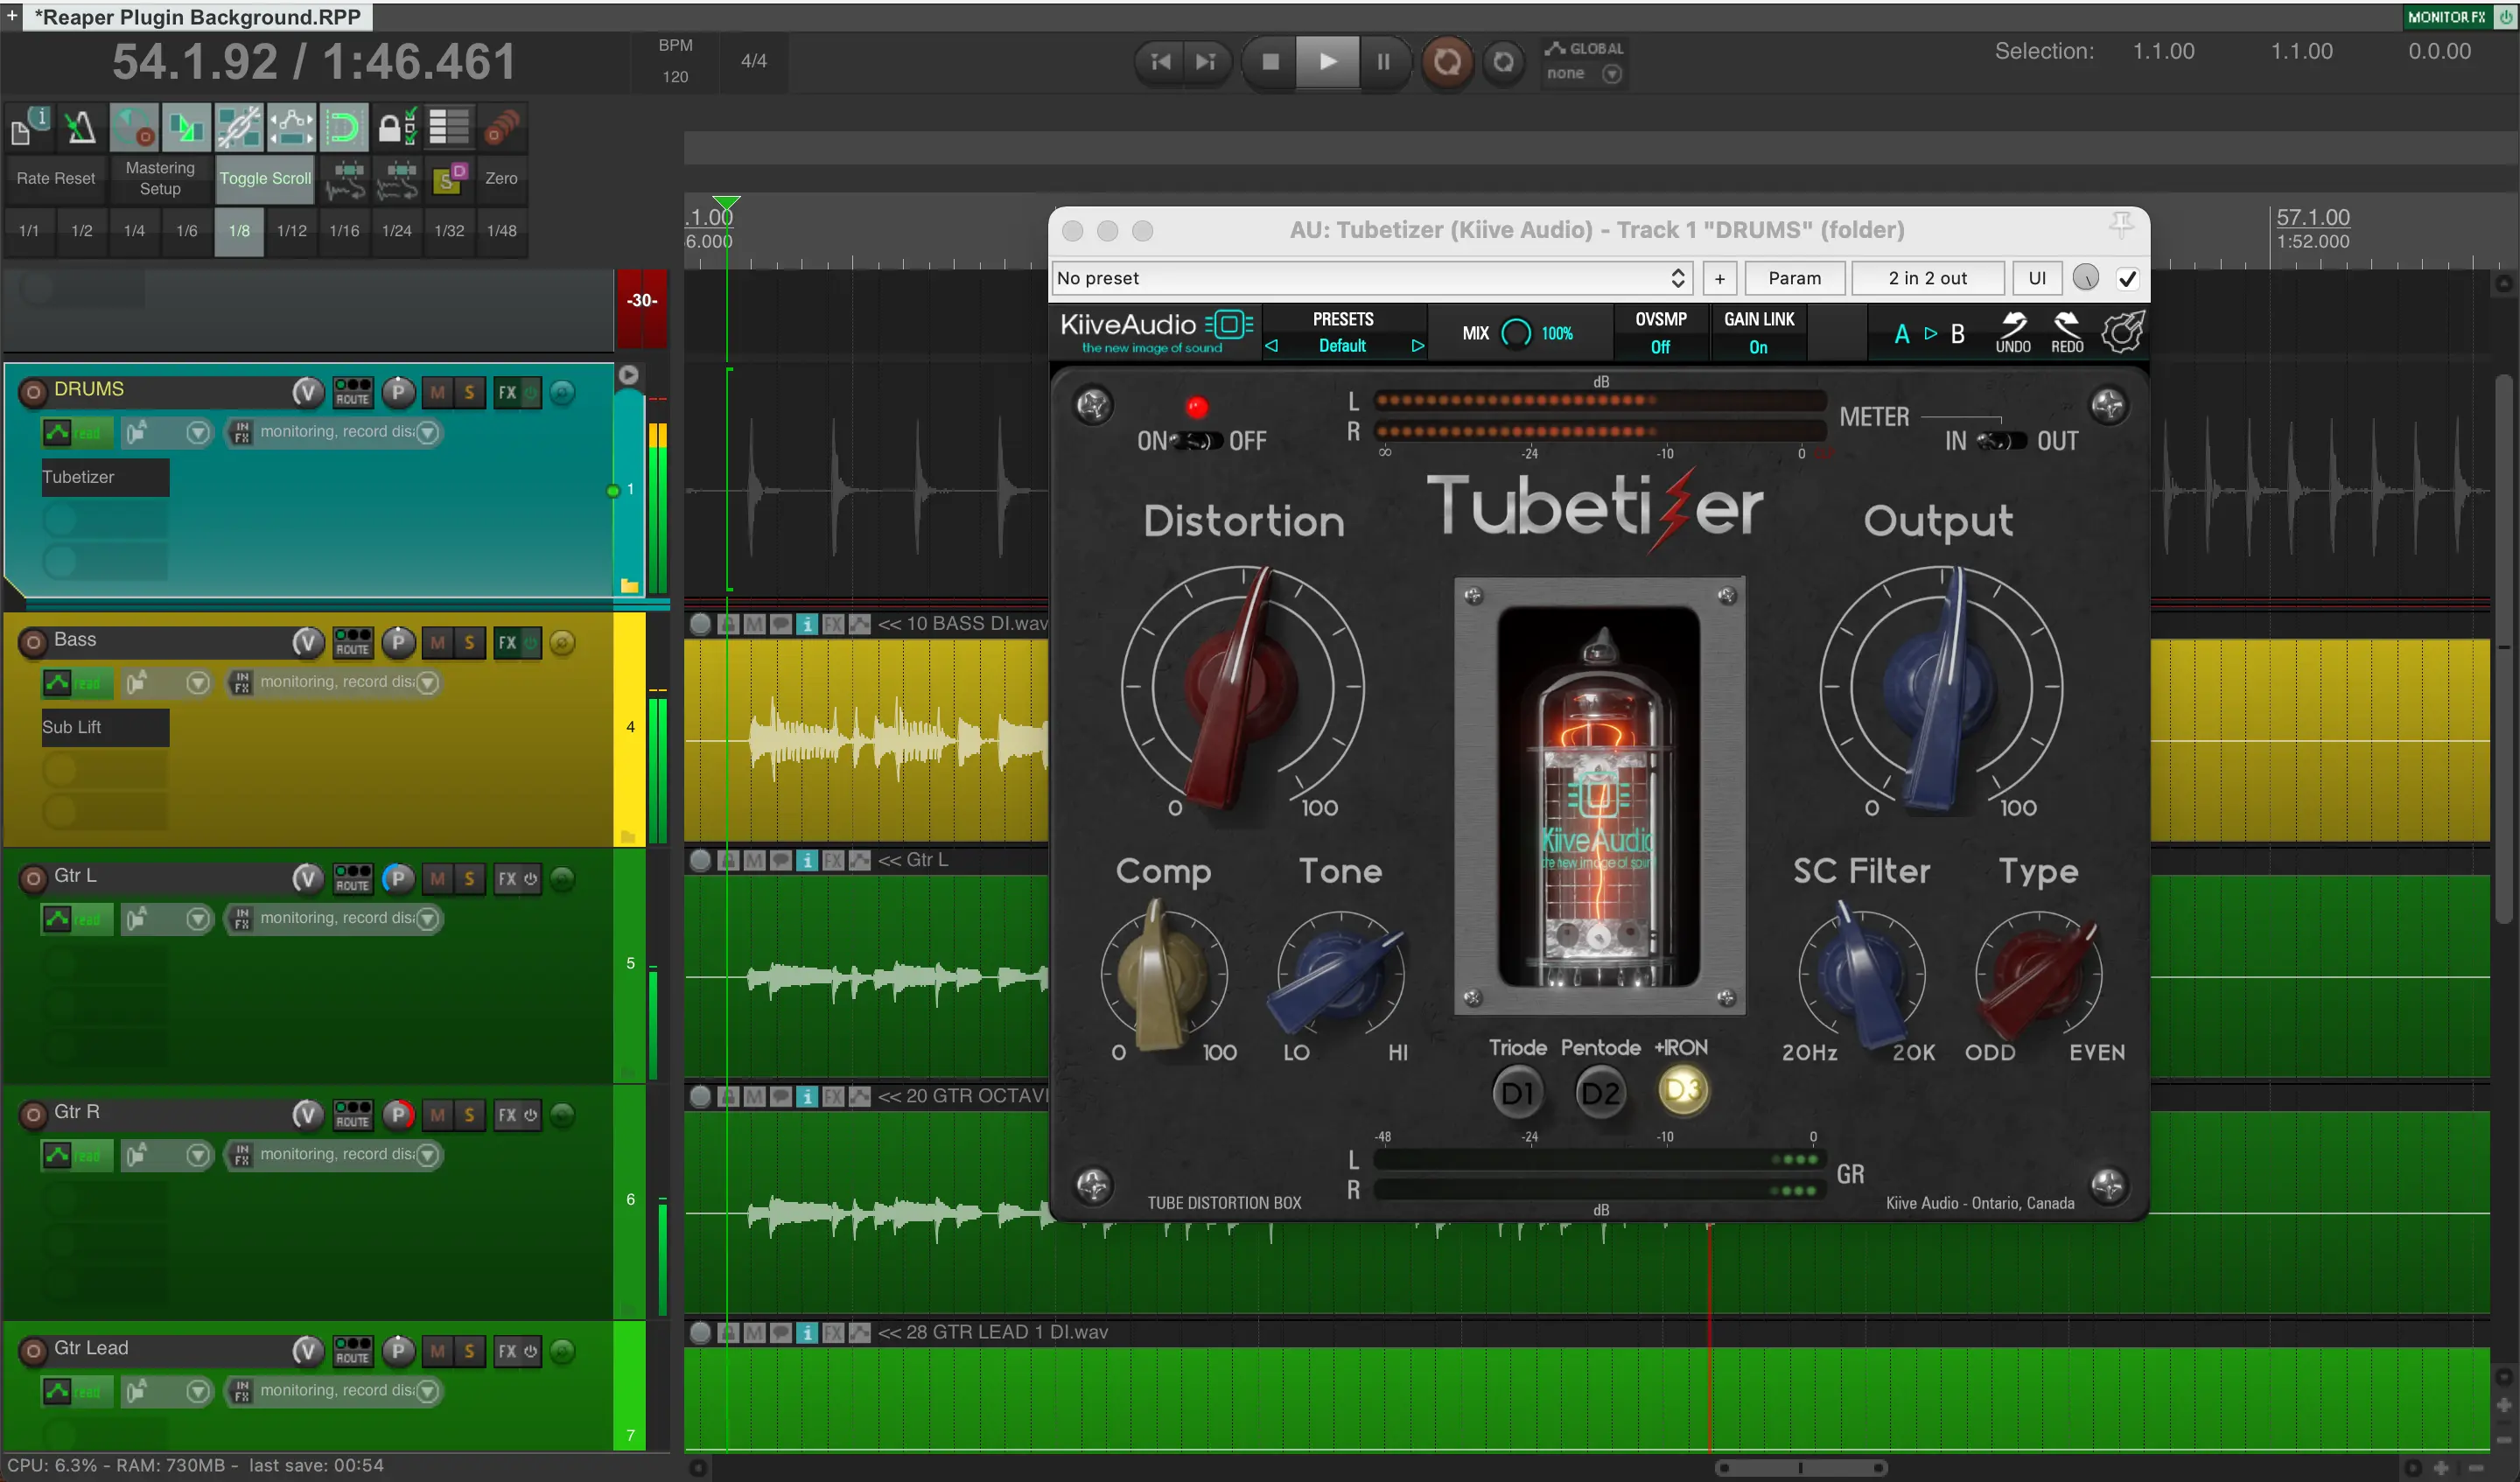Open routing for the Bass track
Image resolution: width=2520 pixels, height=1482 pixels.
point(352,642)
